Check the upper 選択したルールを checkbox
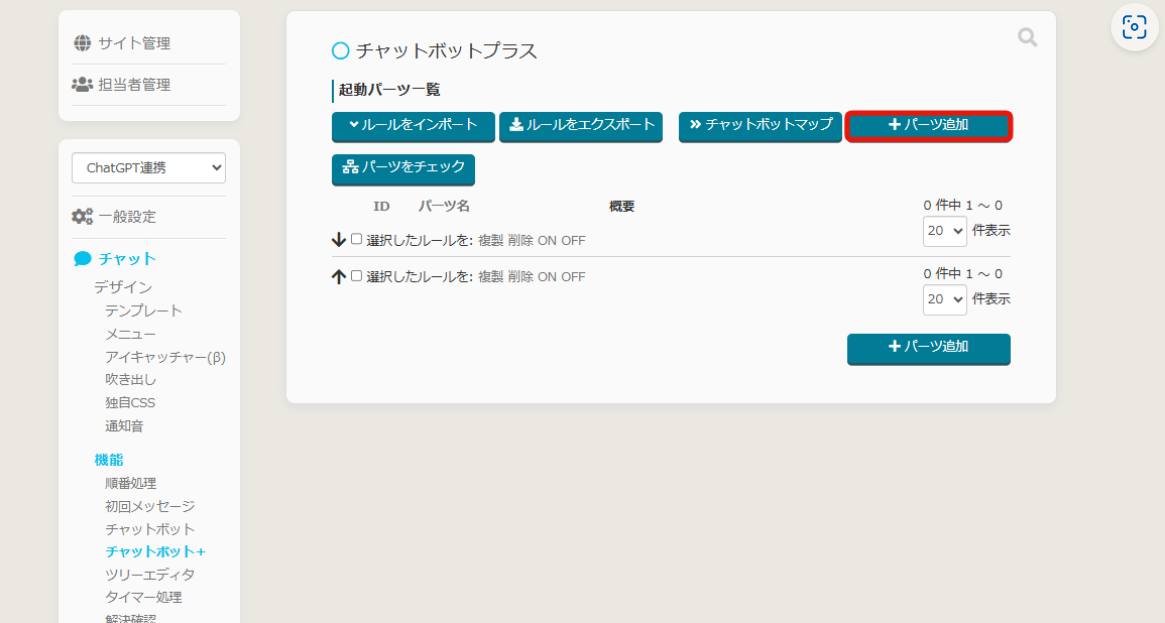The image size is (1165, 623). point(357,239)
